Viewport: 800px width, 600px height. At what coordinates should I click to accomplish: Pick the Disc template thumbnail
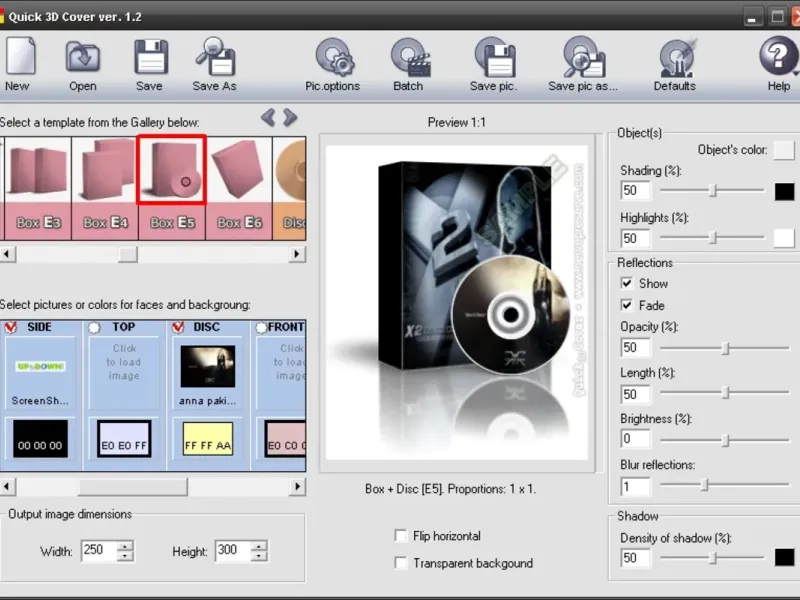click(289, 188)
